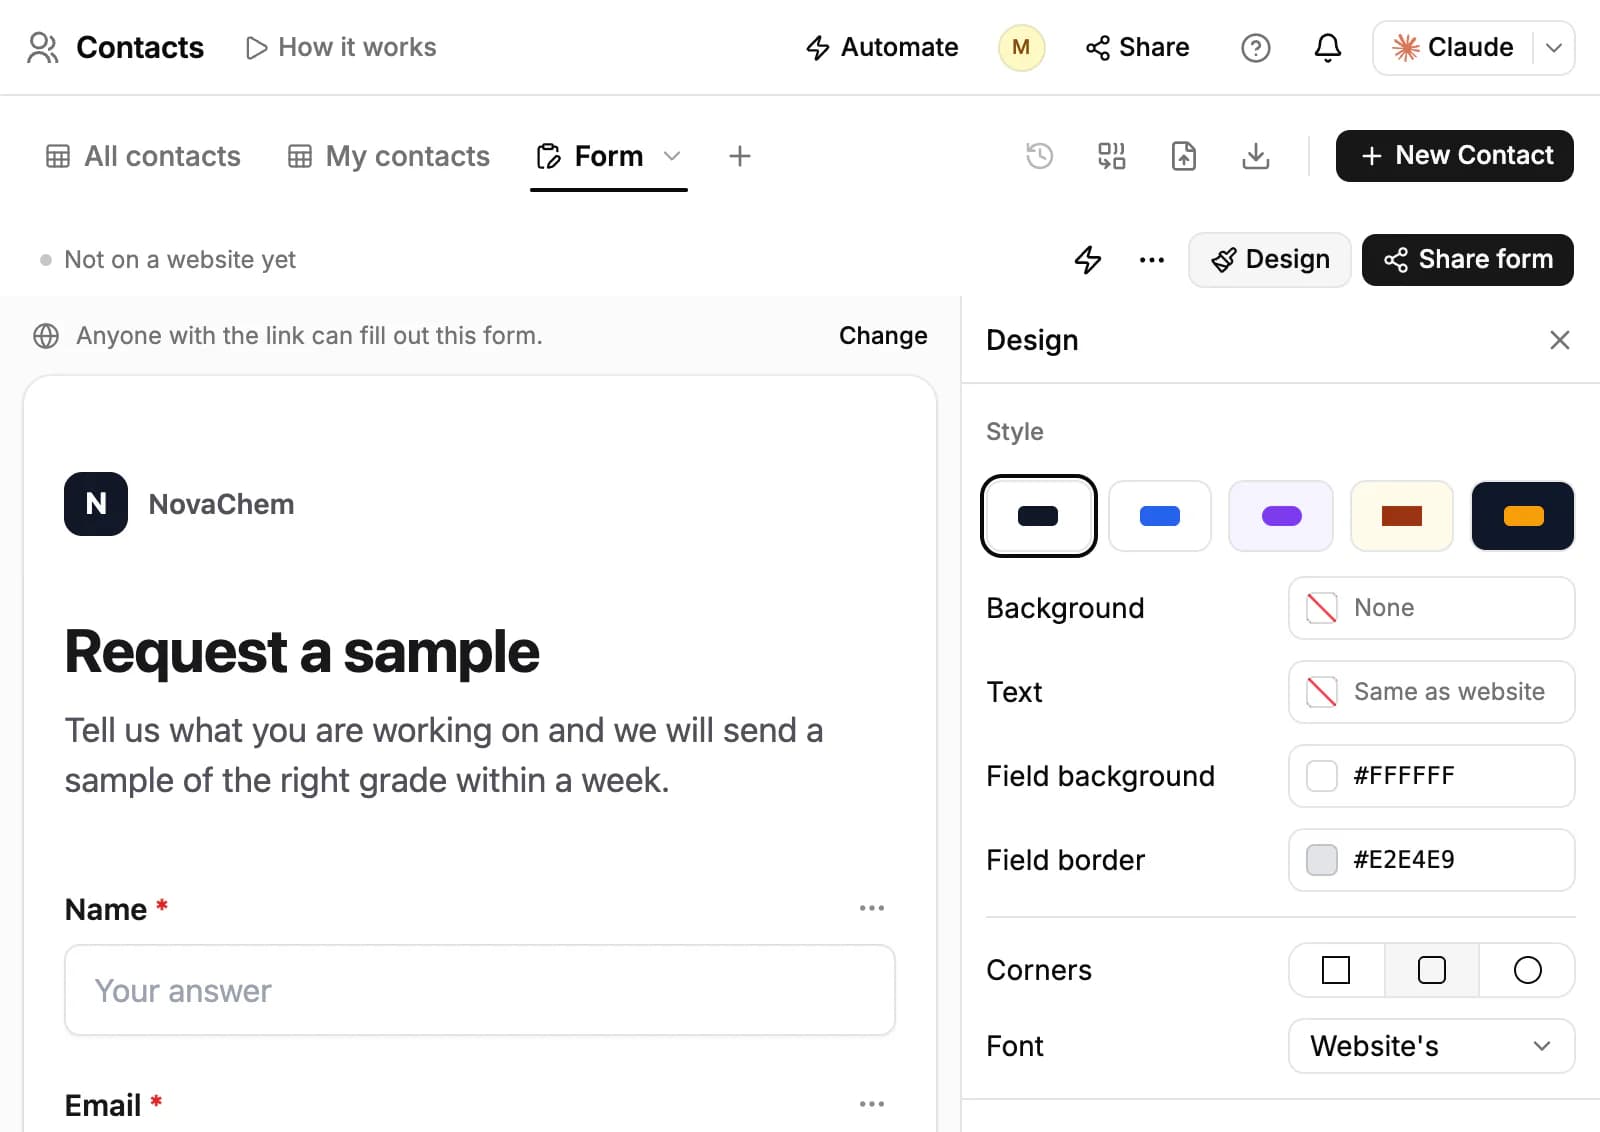The width and height of the screenshot is (1600, 1132).
Task: Select the dark navy style preset
Action: coord(1038,516)
